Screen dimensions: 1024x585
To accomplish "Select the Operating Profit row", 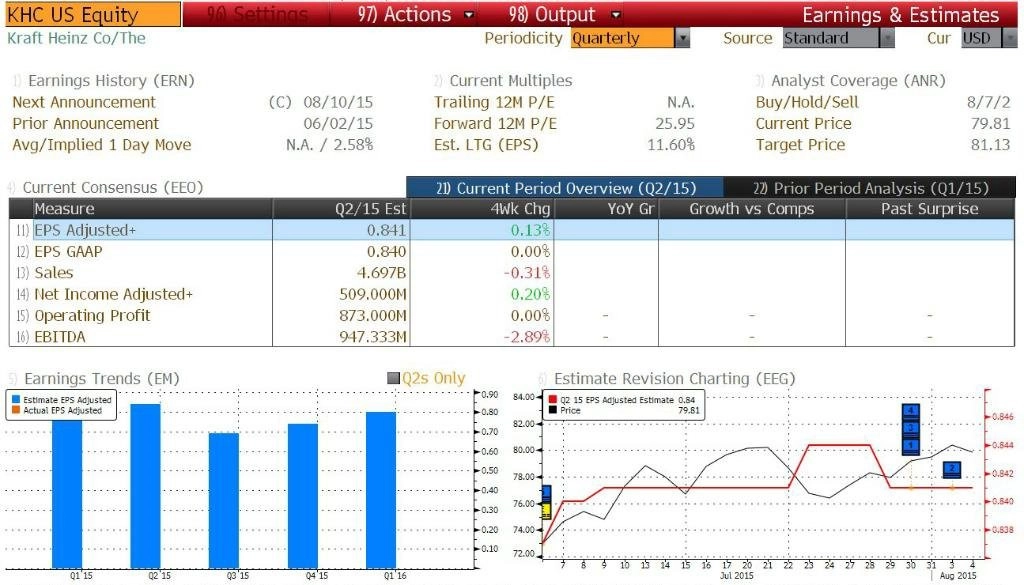I will [x=512, y=316].
